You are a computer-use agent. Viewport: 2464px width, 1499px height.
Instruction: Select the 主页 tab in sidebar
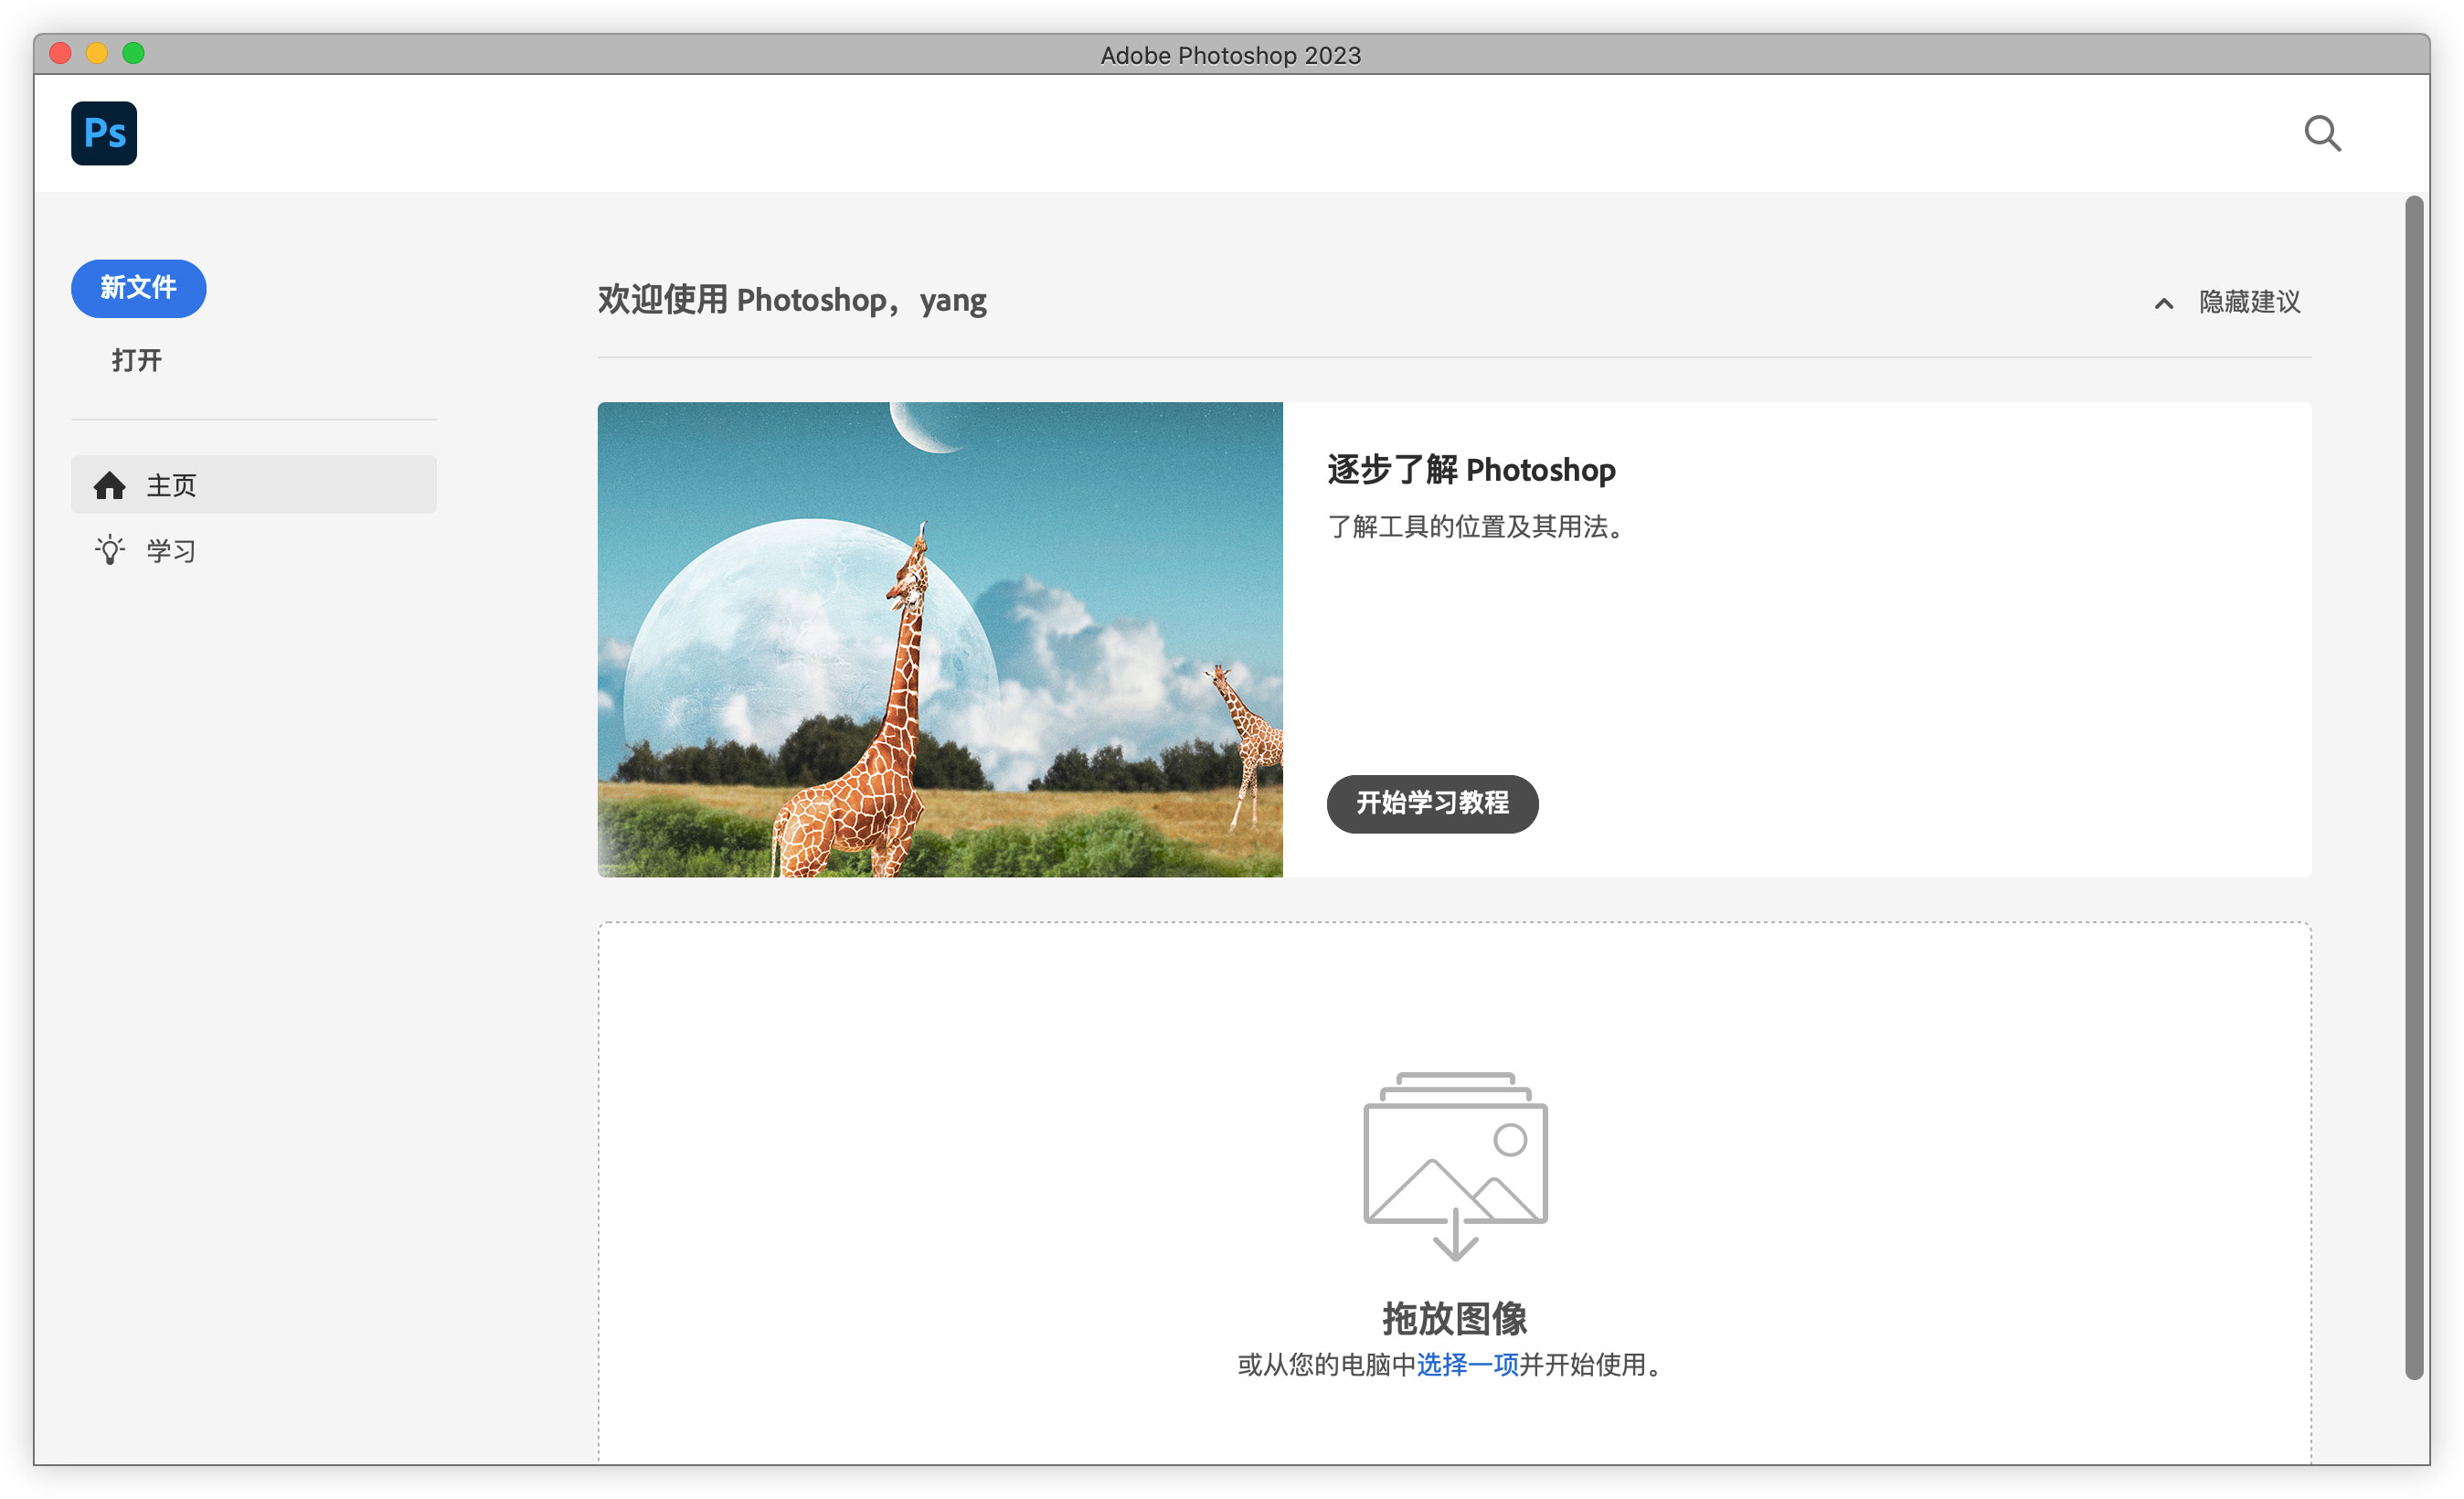254,485
